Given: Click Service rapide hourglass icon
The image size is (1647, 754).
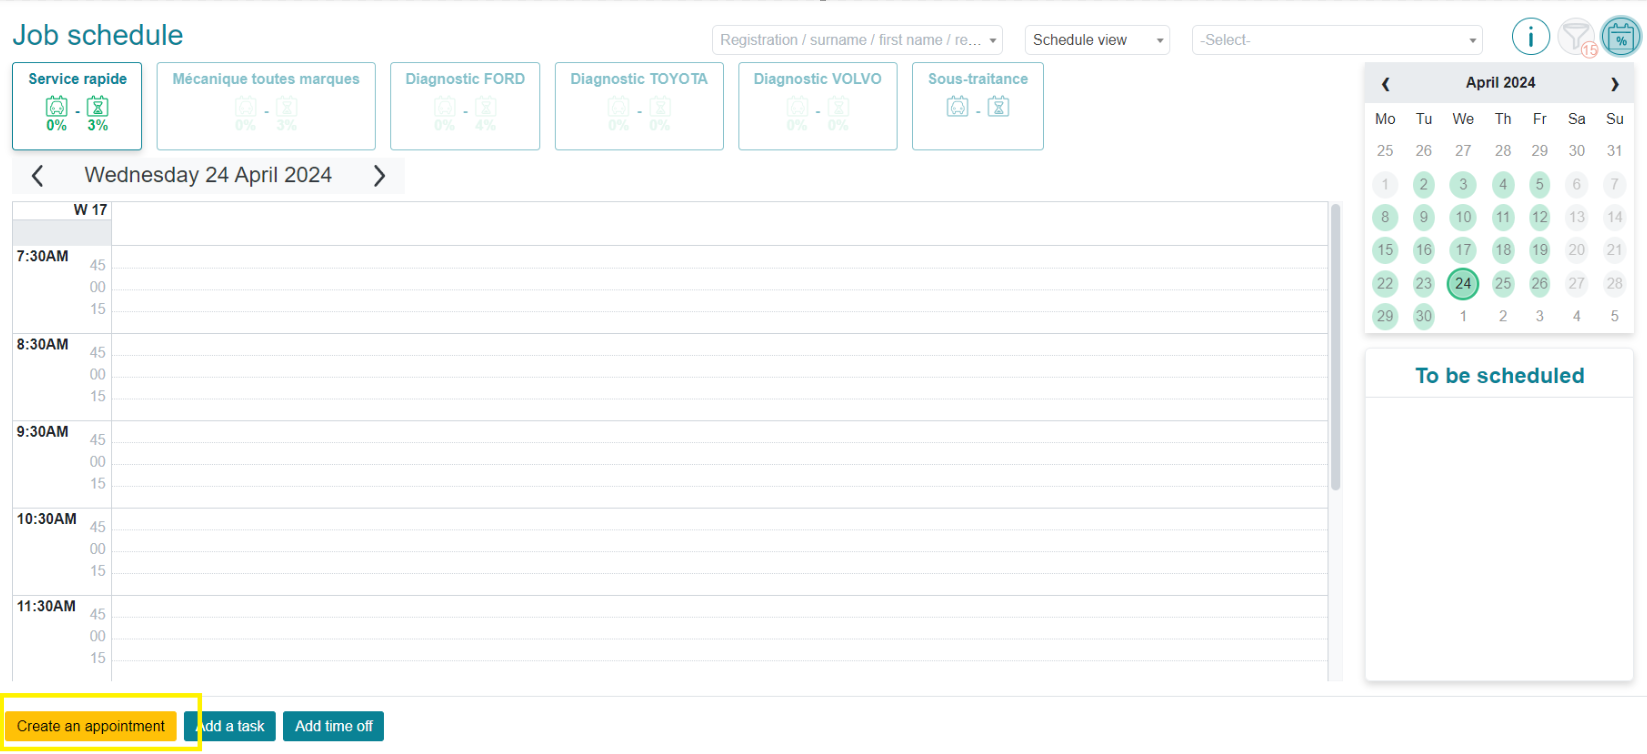Looking at the screenshot, I should point(97,107).
